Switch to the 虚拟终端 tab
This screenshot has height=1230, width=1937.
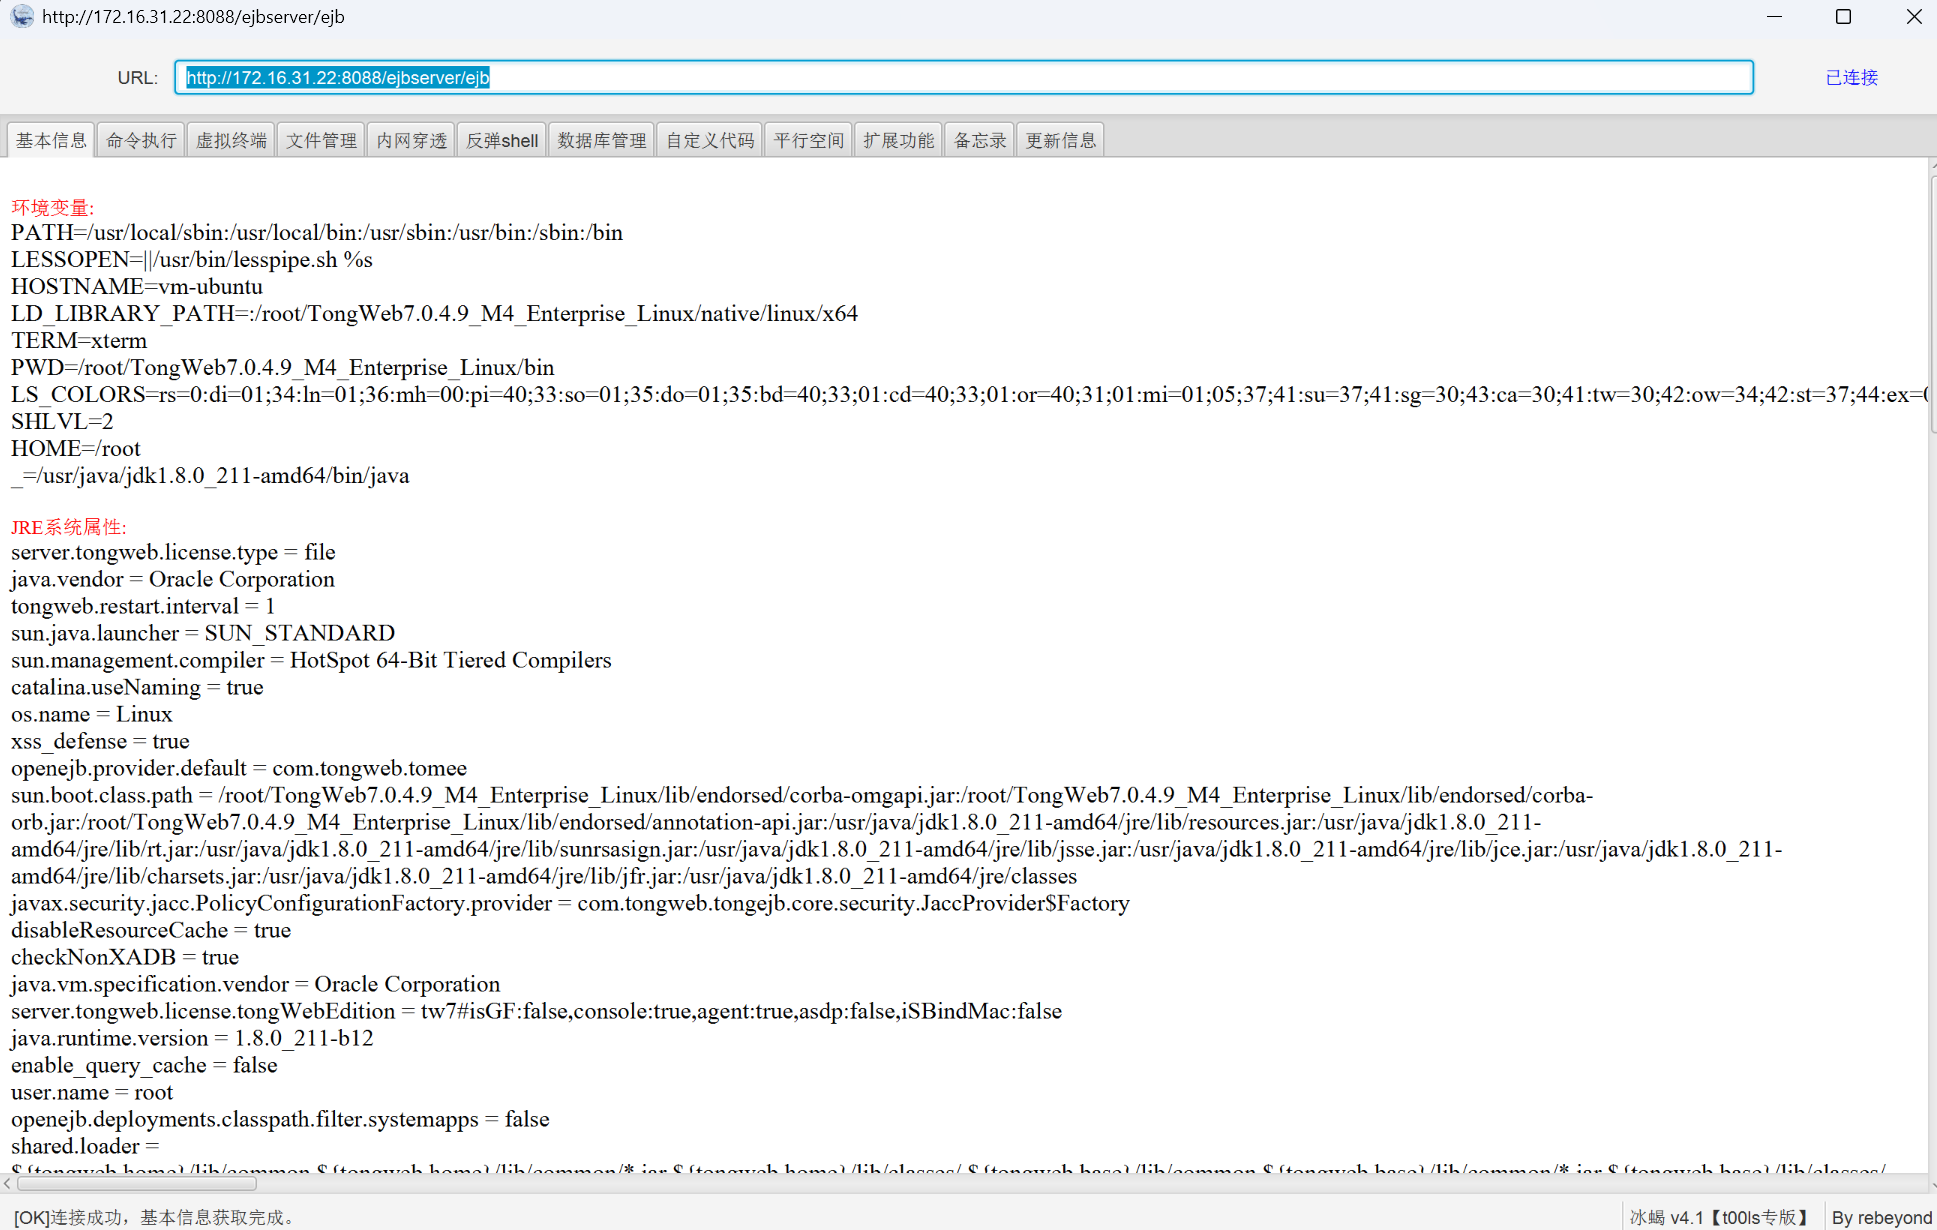pyautogui.click(x=231, y=140)
